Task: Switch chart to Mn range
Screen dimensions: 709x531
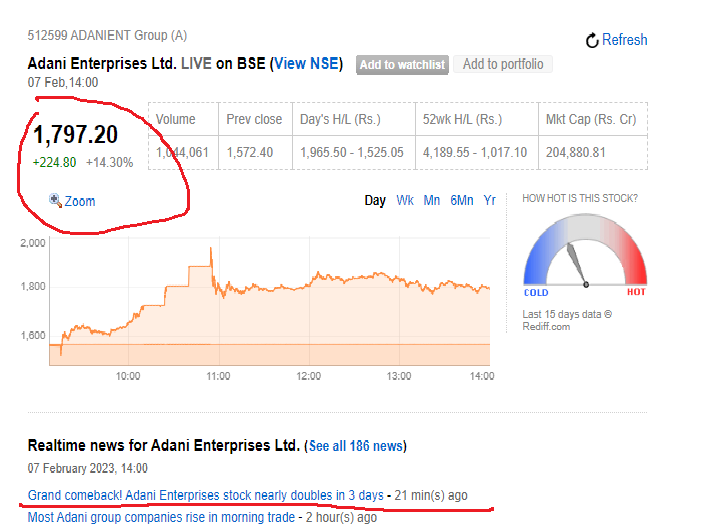Action: (x=431, y=200)
